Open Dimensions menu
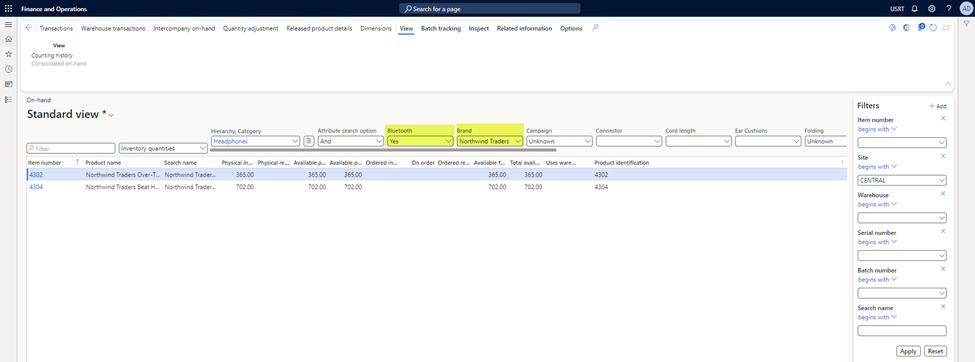 pyautogui.click(x=376, y=29)
